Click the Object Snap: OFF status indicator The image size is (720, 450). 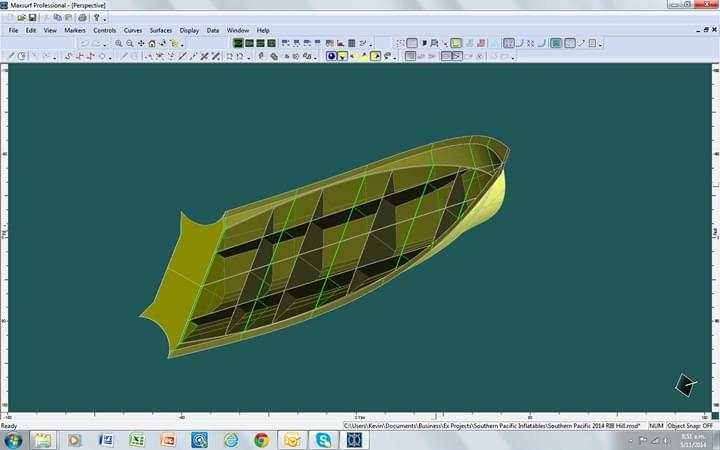pyautogui.click(x=691, y=426)
